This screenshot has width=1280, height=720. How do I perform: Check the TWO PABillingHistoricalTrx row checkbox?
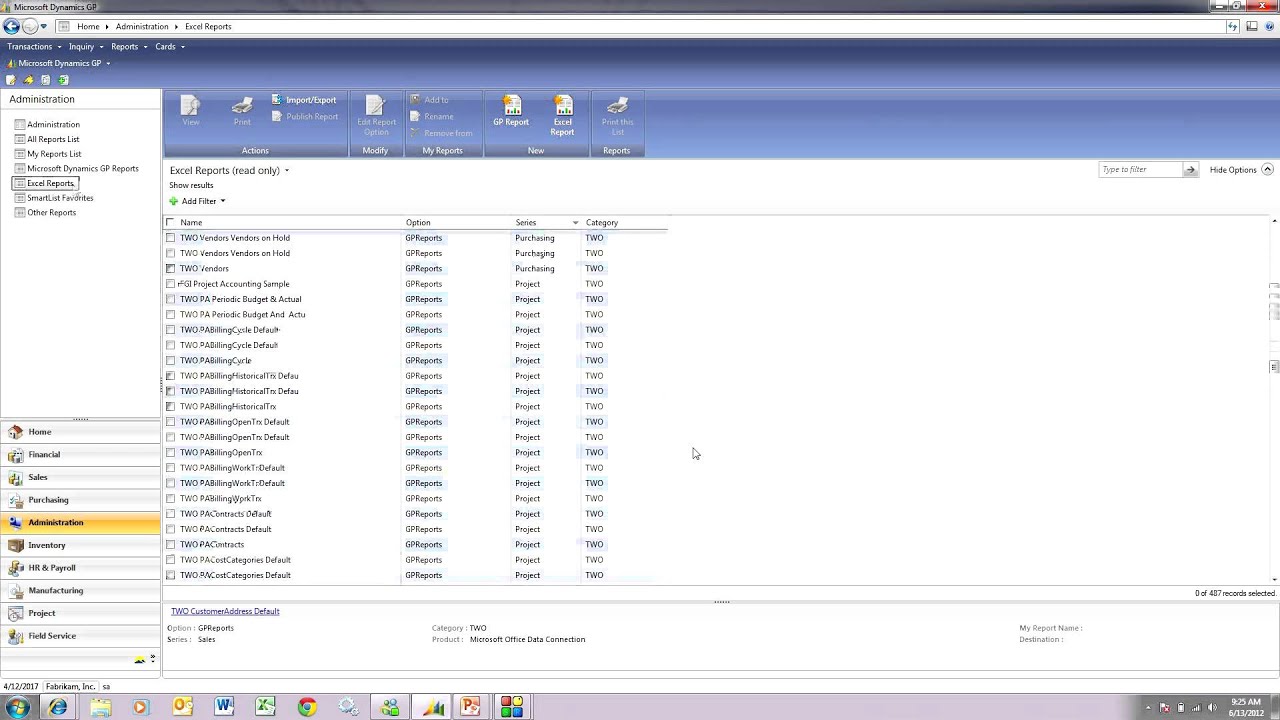point(170,407)
